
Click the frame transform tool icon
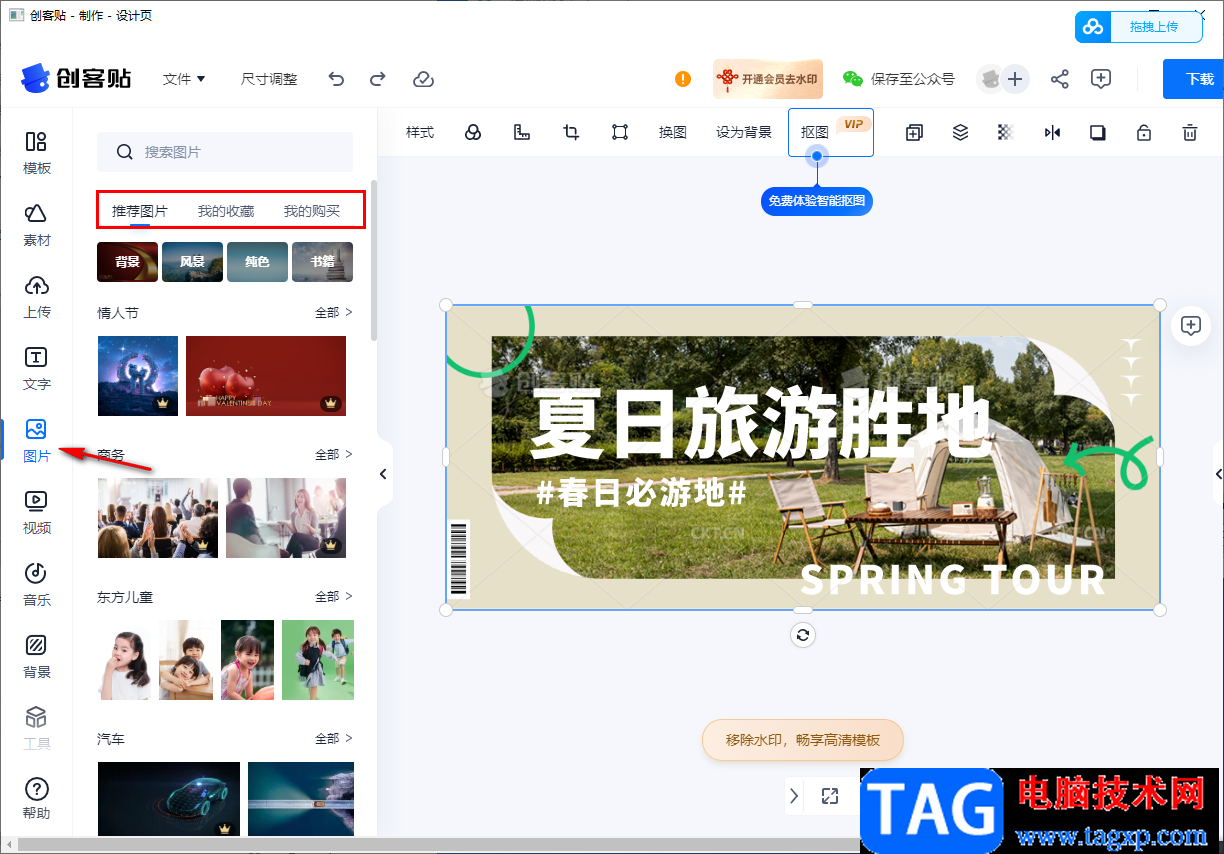click(x=620, y=132)
